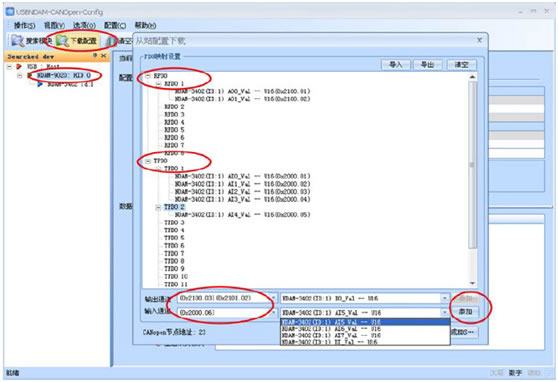
Task: Click the 添加 button for input channel
Action: tap(465, 312)
